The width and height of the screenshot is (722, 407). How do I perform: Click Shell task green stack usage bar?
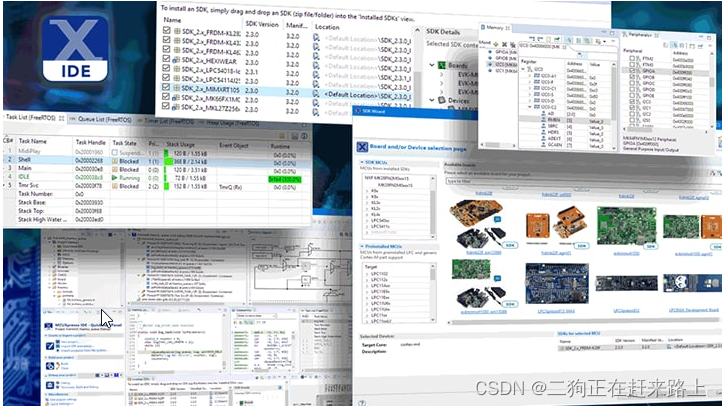pos(169,162)
